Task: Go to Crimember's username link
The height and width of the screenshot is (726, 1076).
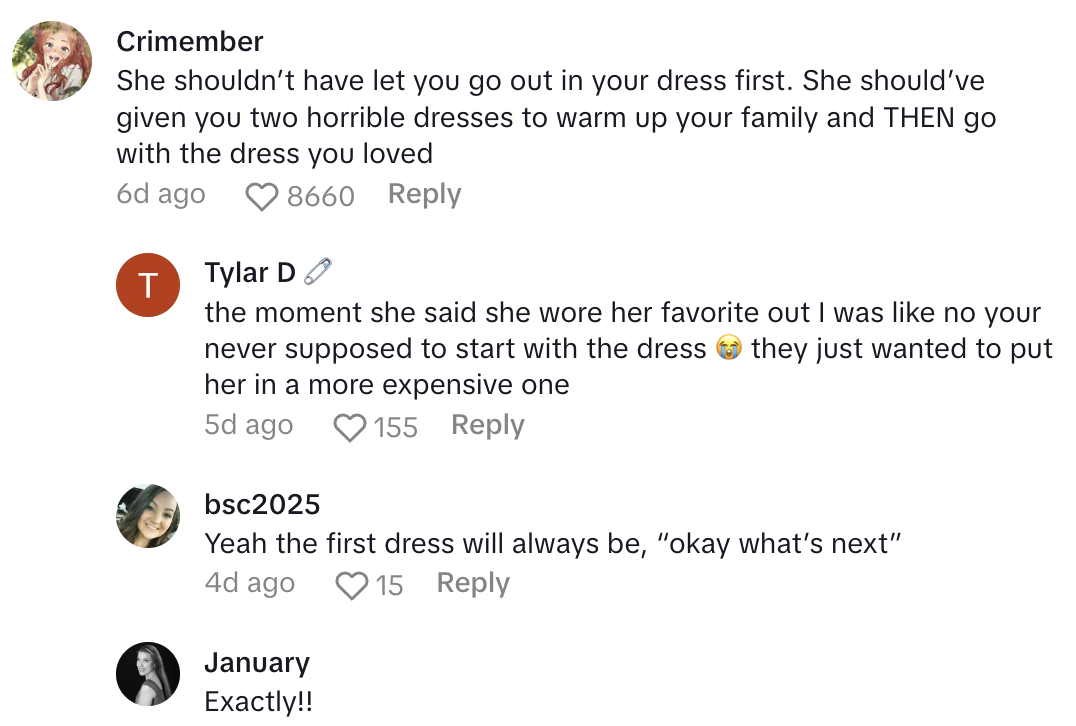Action: click(x=190, y=42)
